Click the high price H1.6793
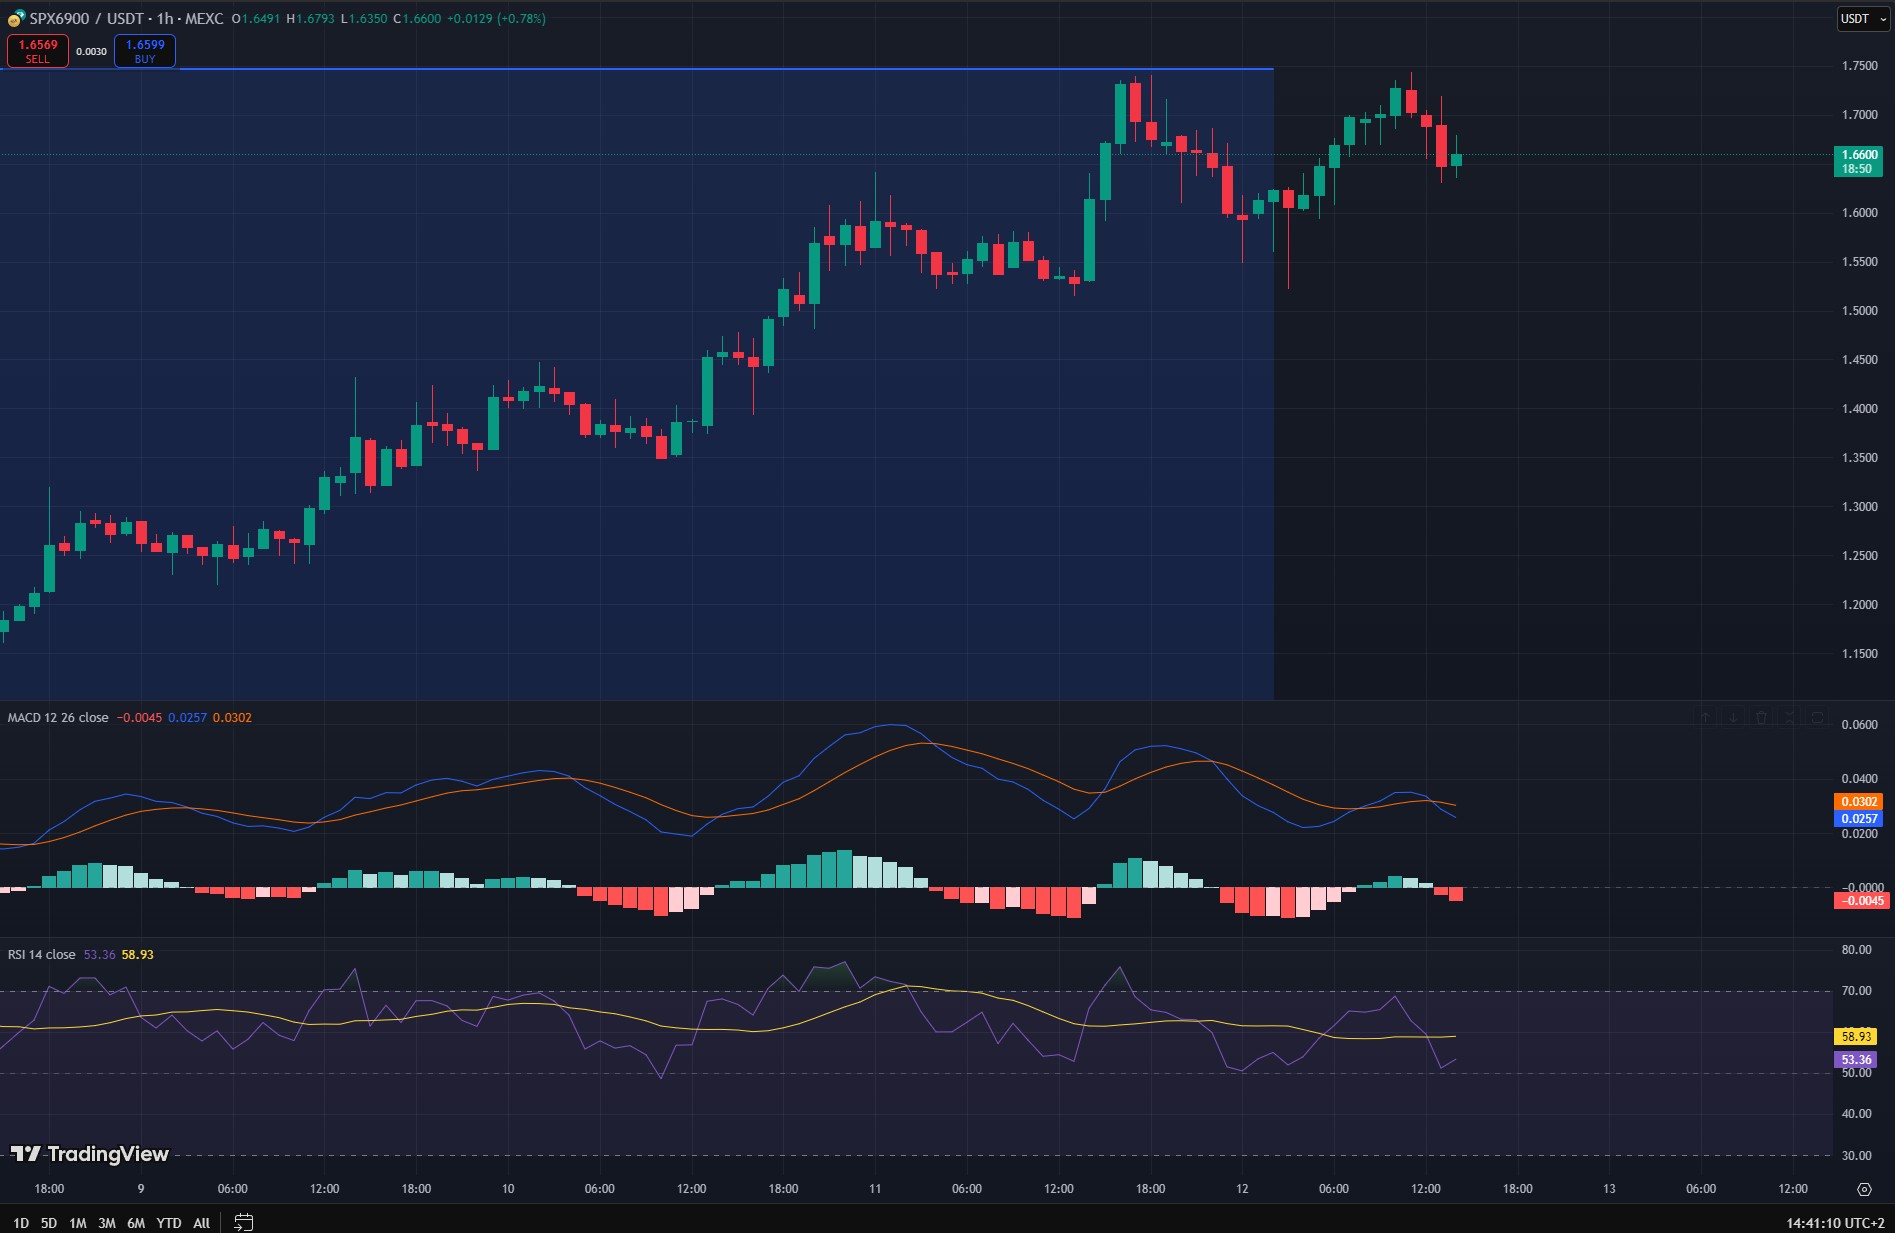 (310, 18)
